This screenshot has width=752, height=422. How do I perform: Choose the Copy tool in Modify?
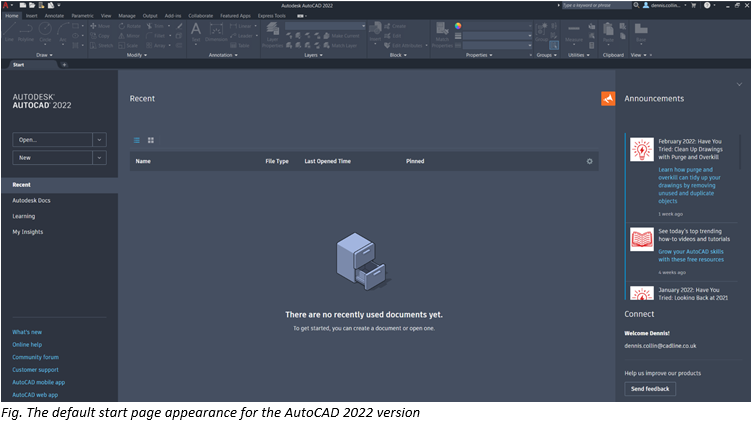pyautogui.click(x=100, y=35)
